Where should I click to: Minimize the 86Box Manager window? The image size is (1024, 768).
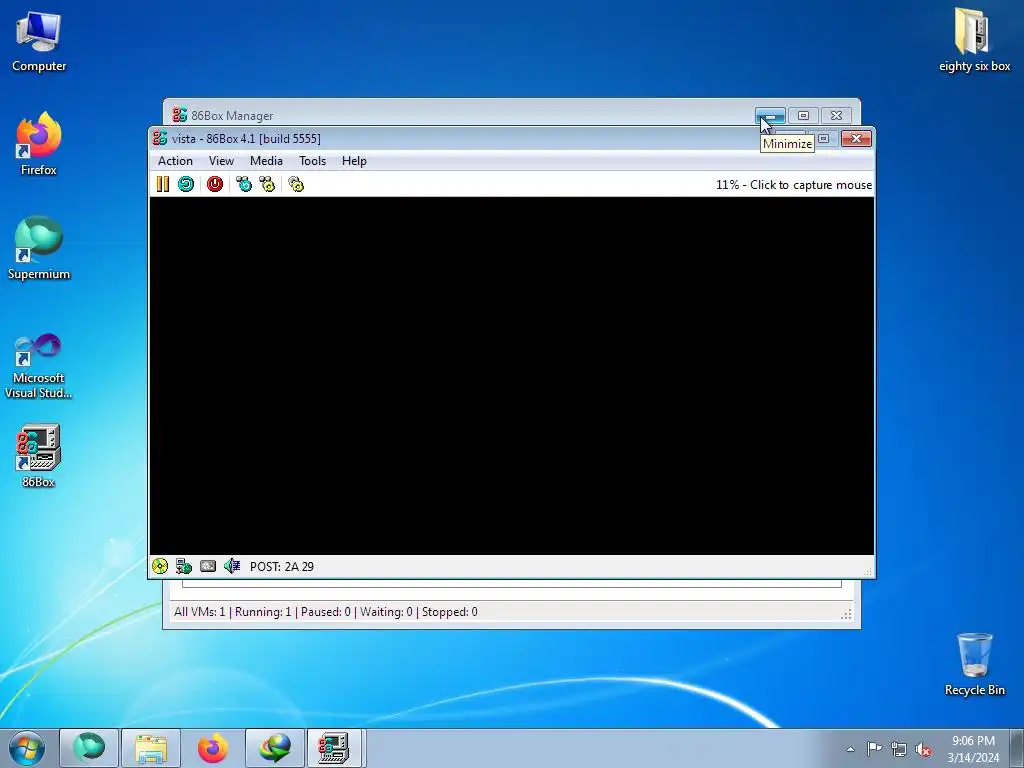(771, 116)
